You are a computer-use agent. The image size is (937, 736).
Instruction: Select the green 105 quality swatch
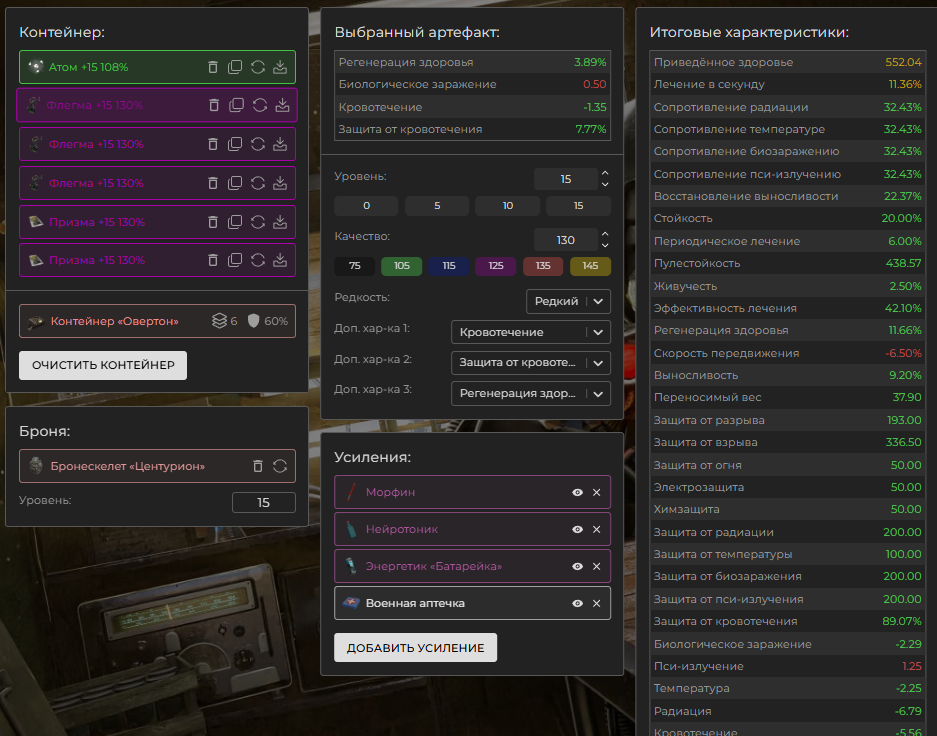pyautogui.click(x=402, y=266)
